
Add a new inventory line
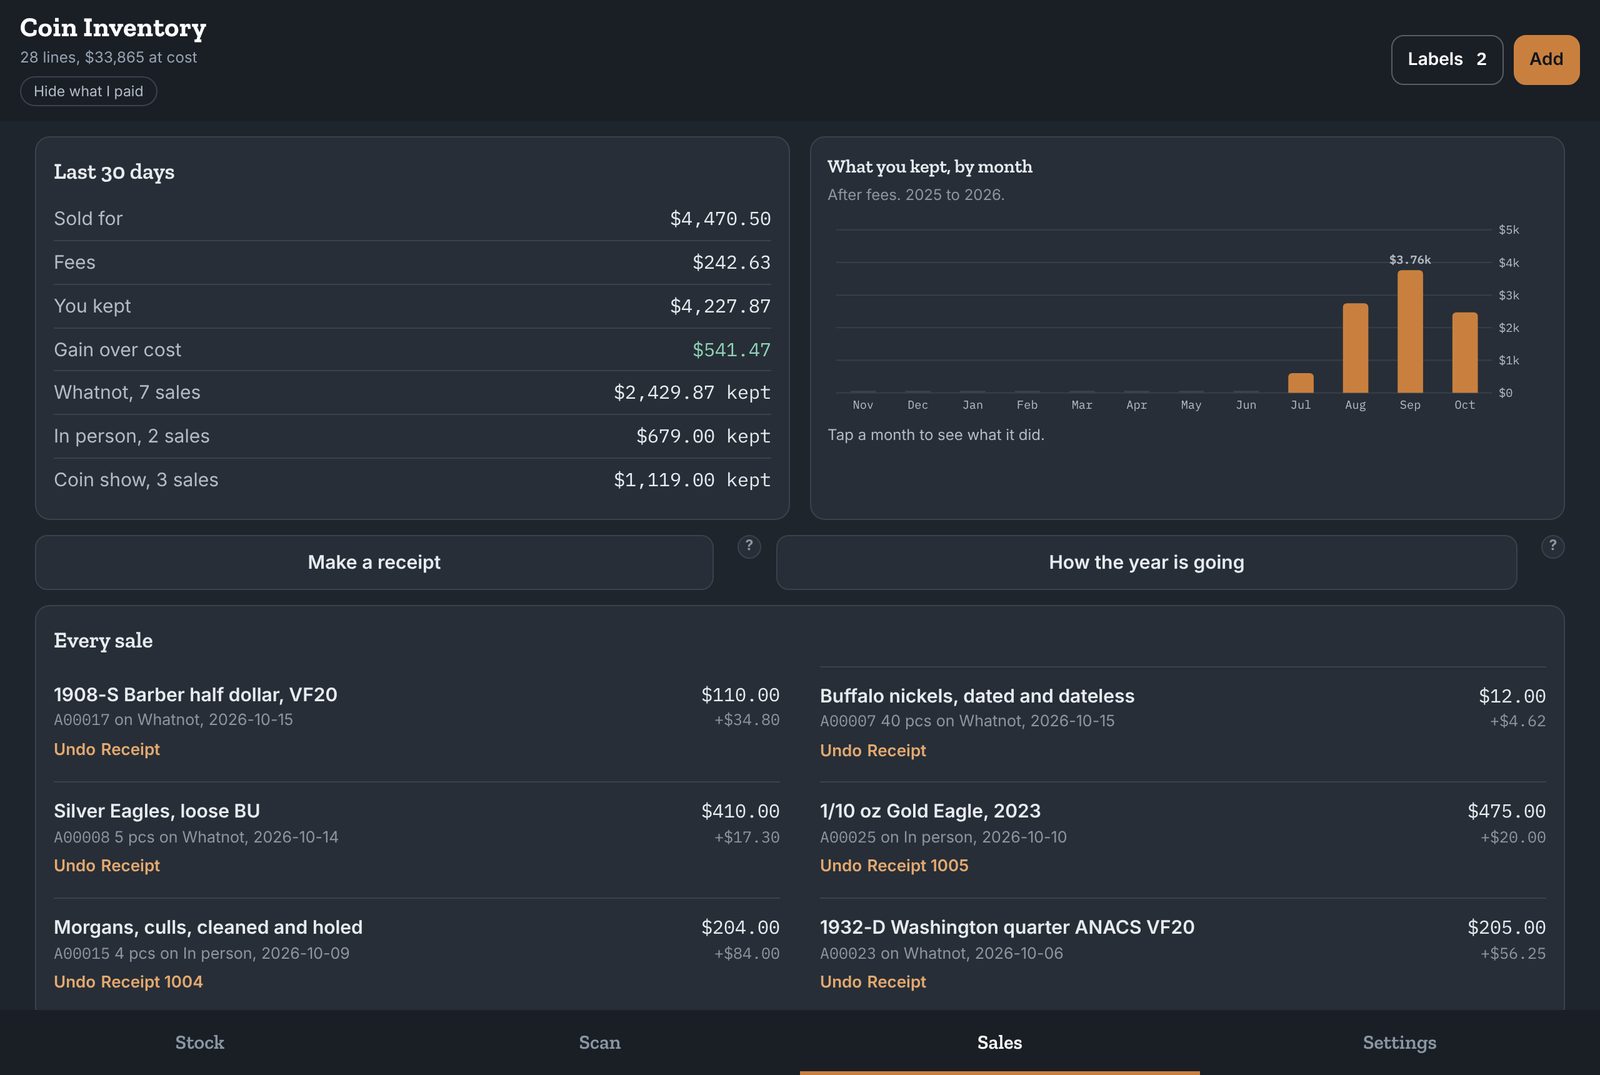point(1546,60)
